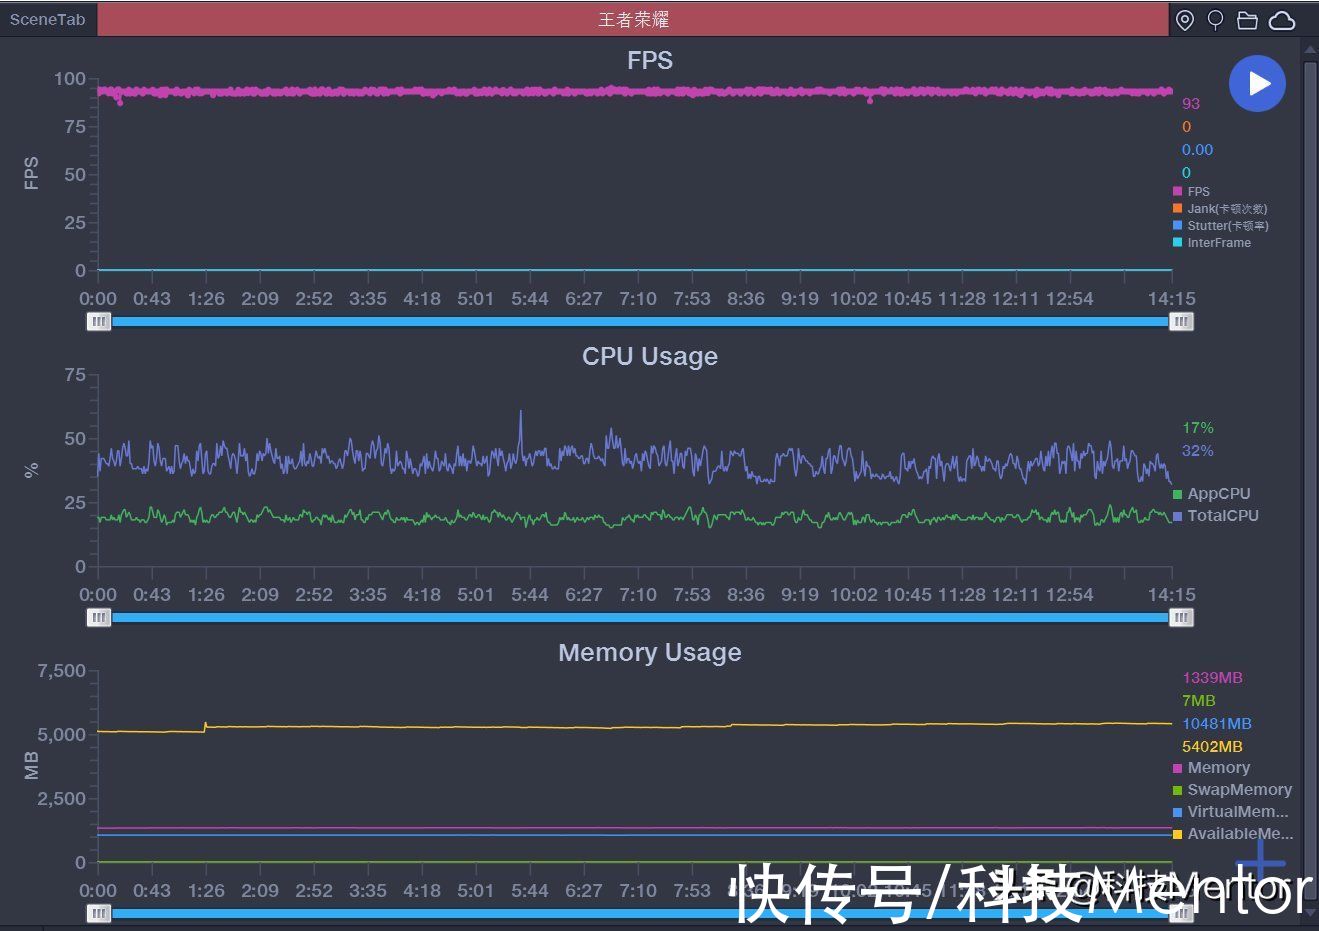Hide the TotalCPU series via its legend
Screen dimensions: 1319x931
pos(1216,515)
